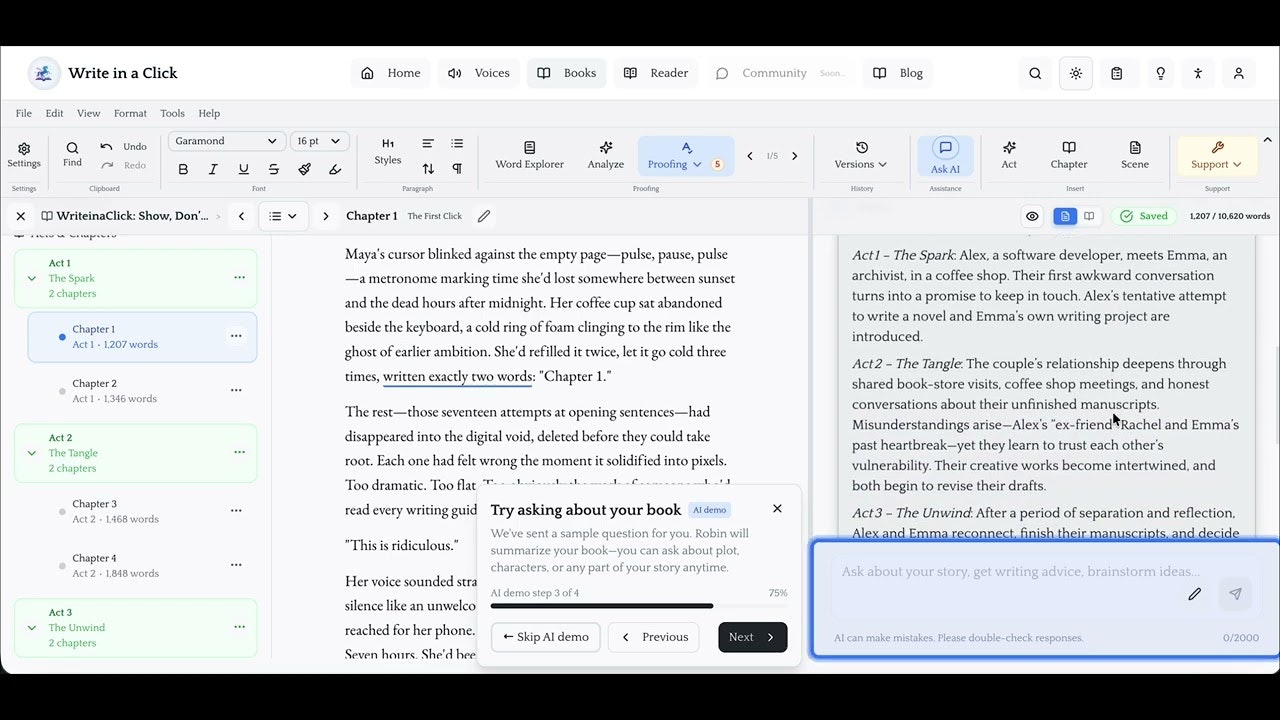Image resolution: width=1280 pixels, height=720 pixels.
Task: Skip the AI demo
Action: point(546,637)
